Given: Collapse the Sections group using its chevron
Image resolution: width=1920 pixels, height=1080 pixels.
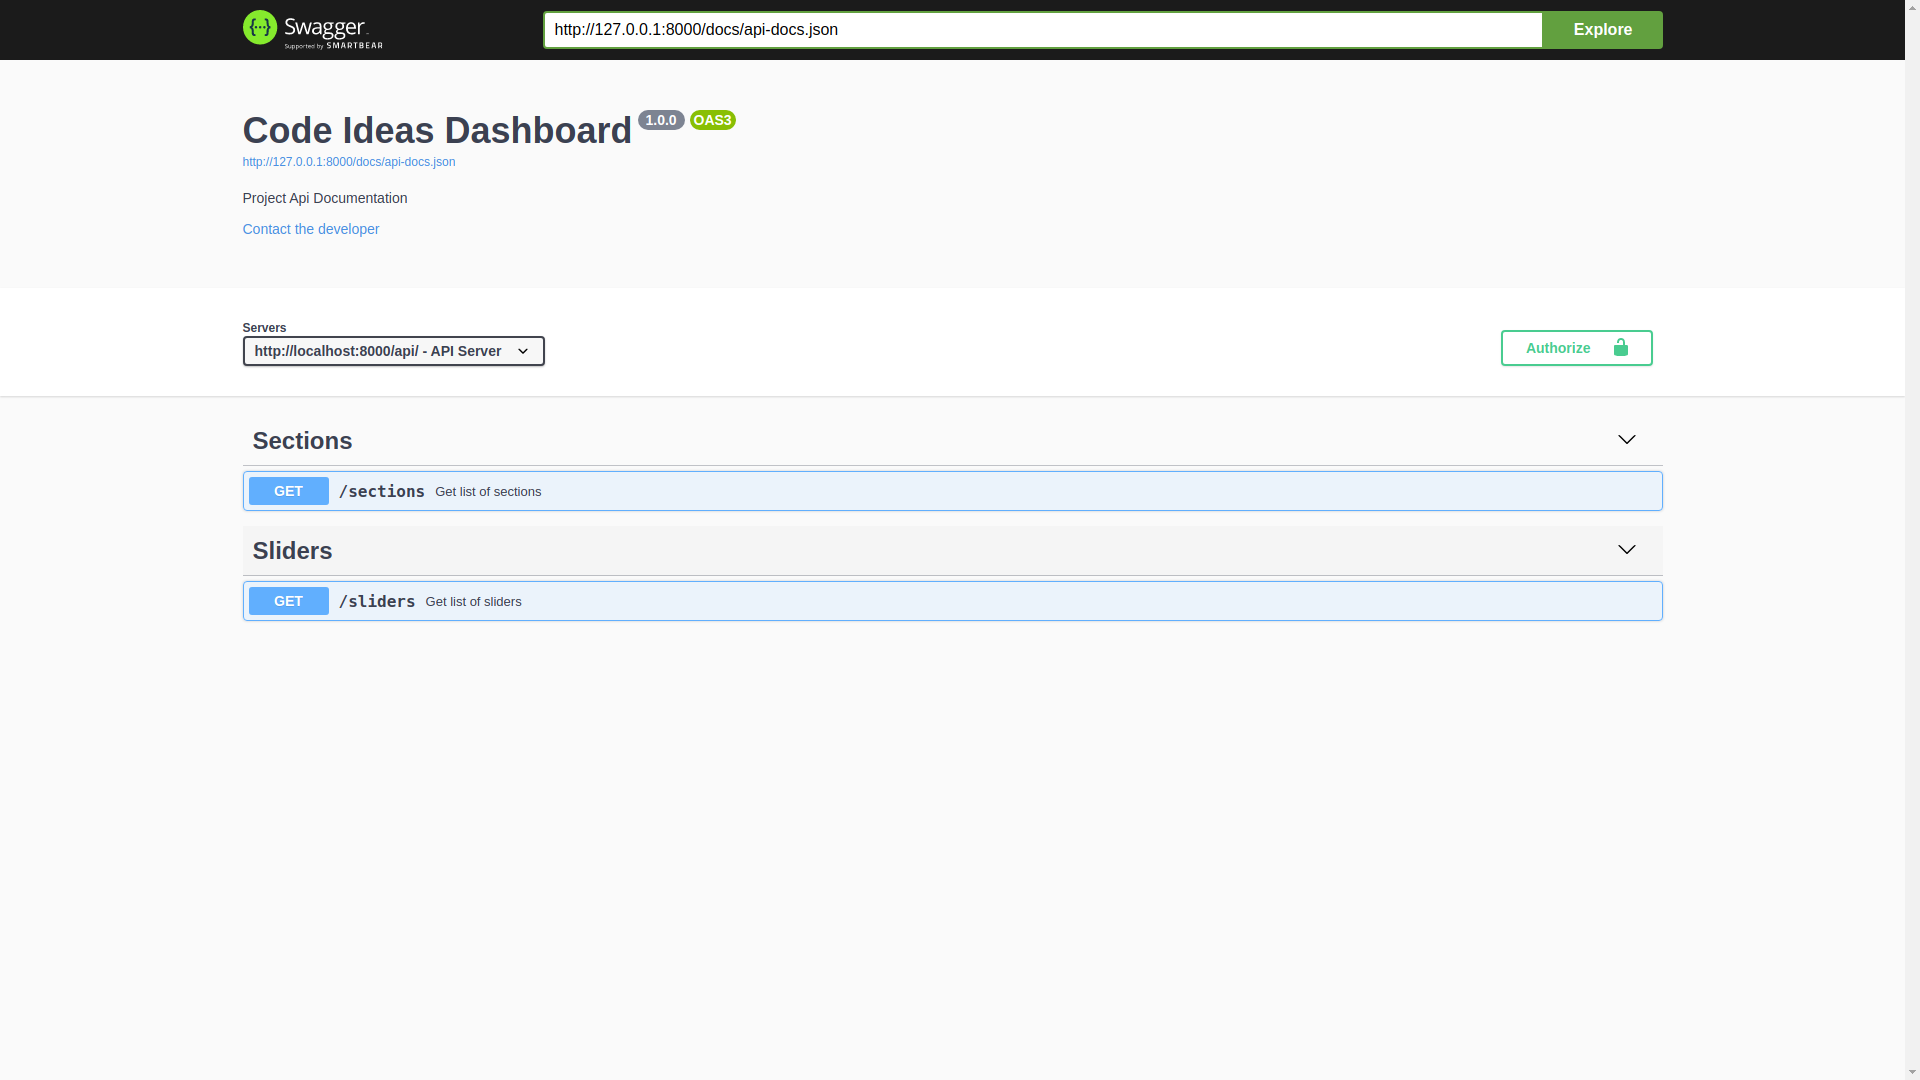Looking at the screenshot, I should (x=1626, y=440).
